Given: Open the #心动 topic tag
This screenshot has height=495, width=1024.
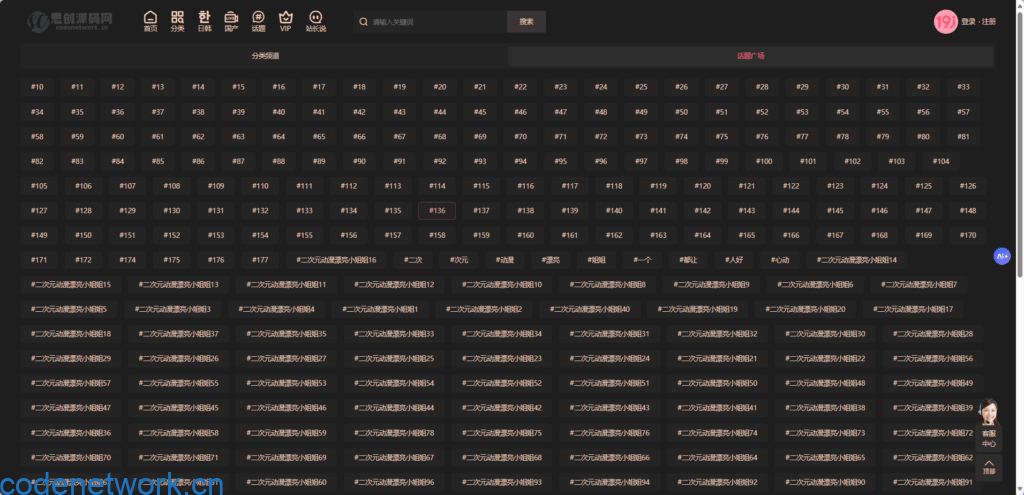Looking at the screenshot, I should coord(780,260).
